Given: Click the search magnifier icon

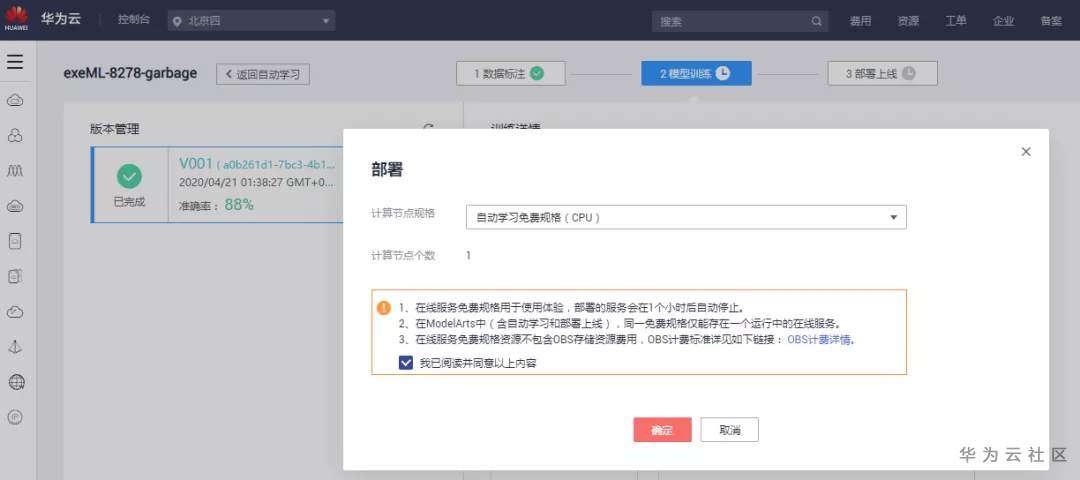Looking at the screenshot, I should point(816,21).
